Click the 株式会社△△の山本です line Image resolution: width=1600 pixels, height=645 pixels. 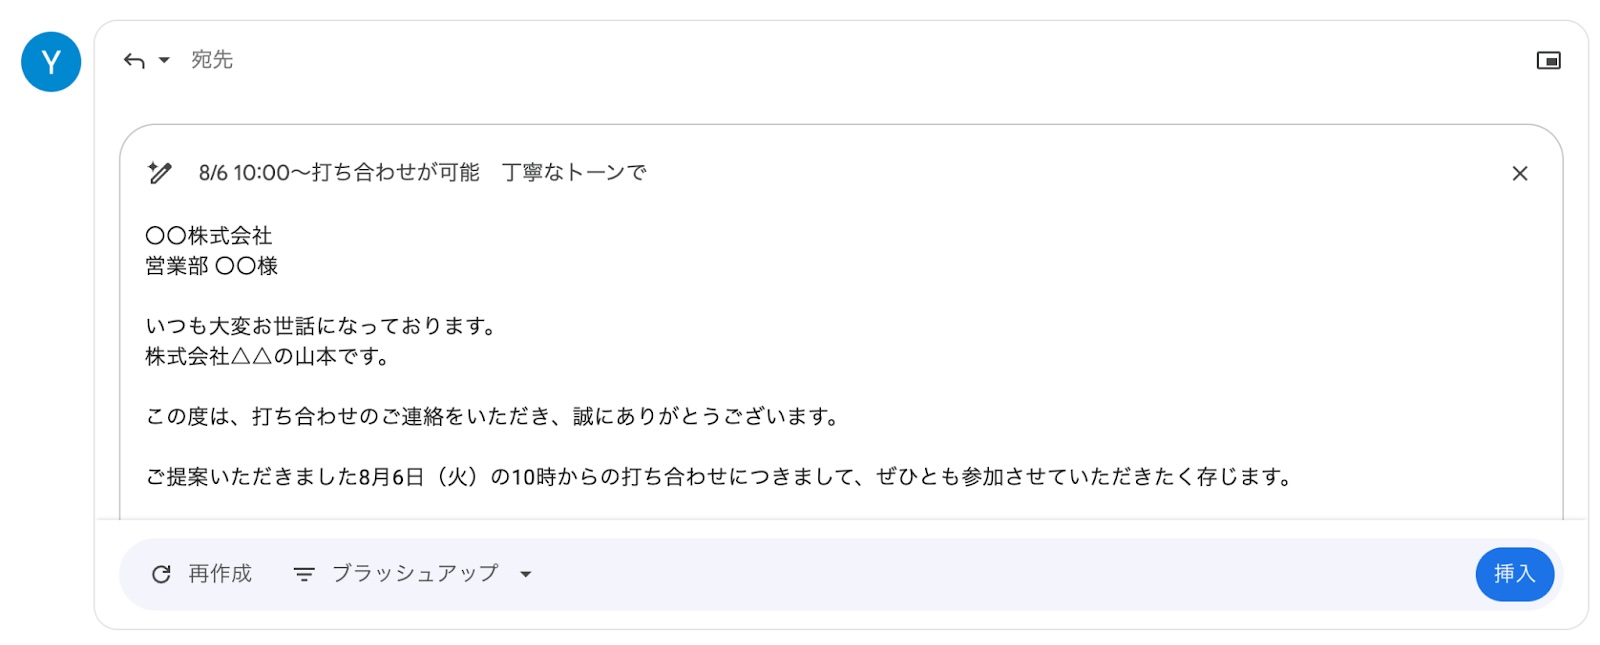(x=267, y=356)
